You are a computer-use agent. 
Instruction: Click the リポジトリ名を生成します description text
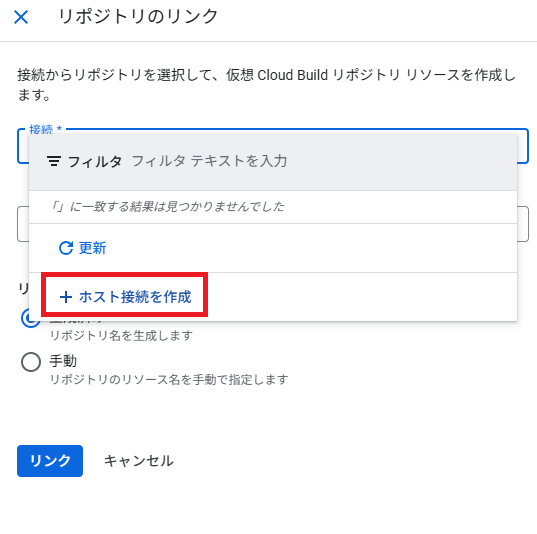[x=121, y=336]
